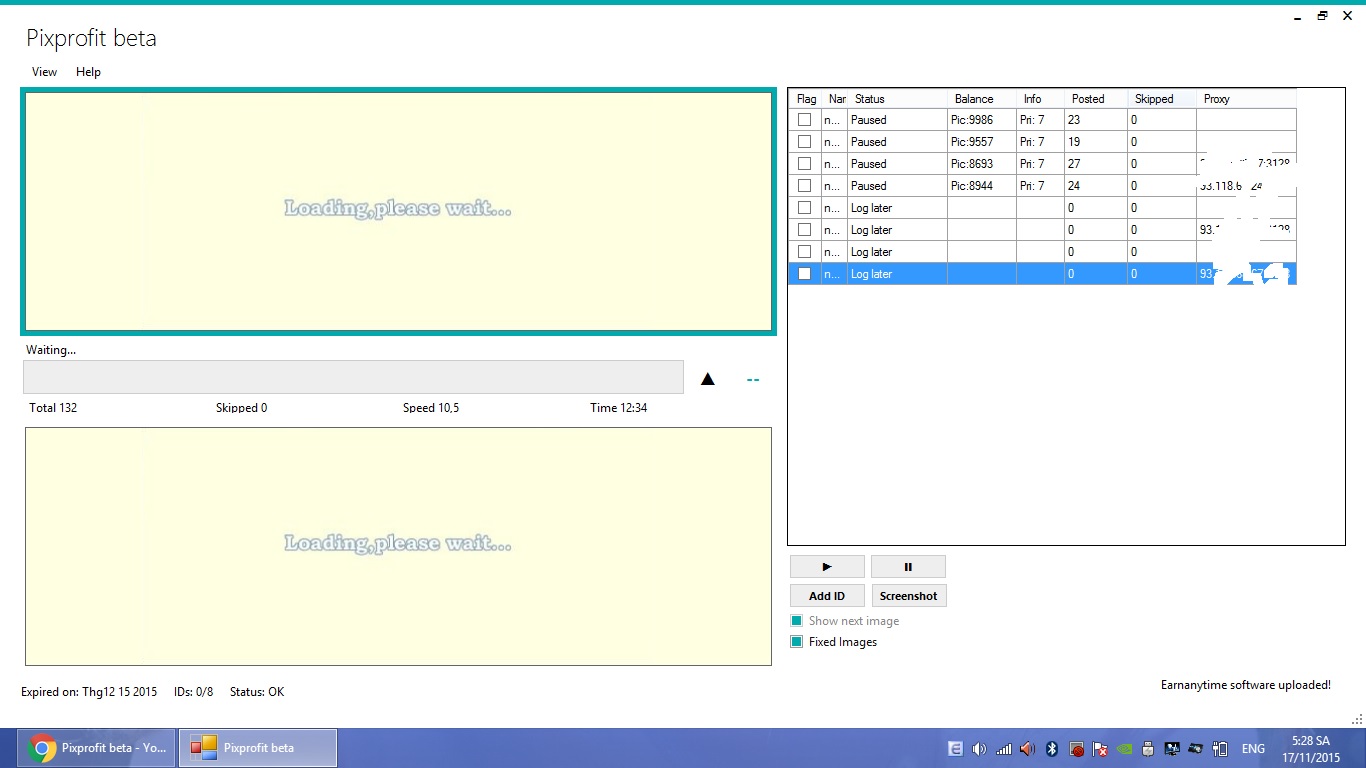
Task: Click the Status: OK text
Action: (x=257, y=692)
